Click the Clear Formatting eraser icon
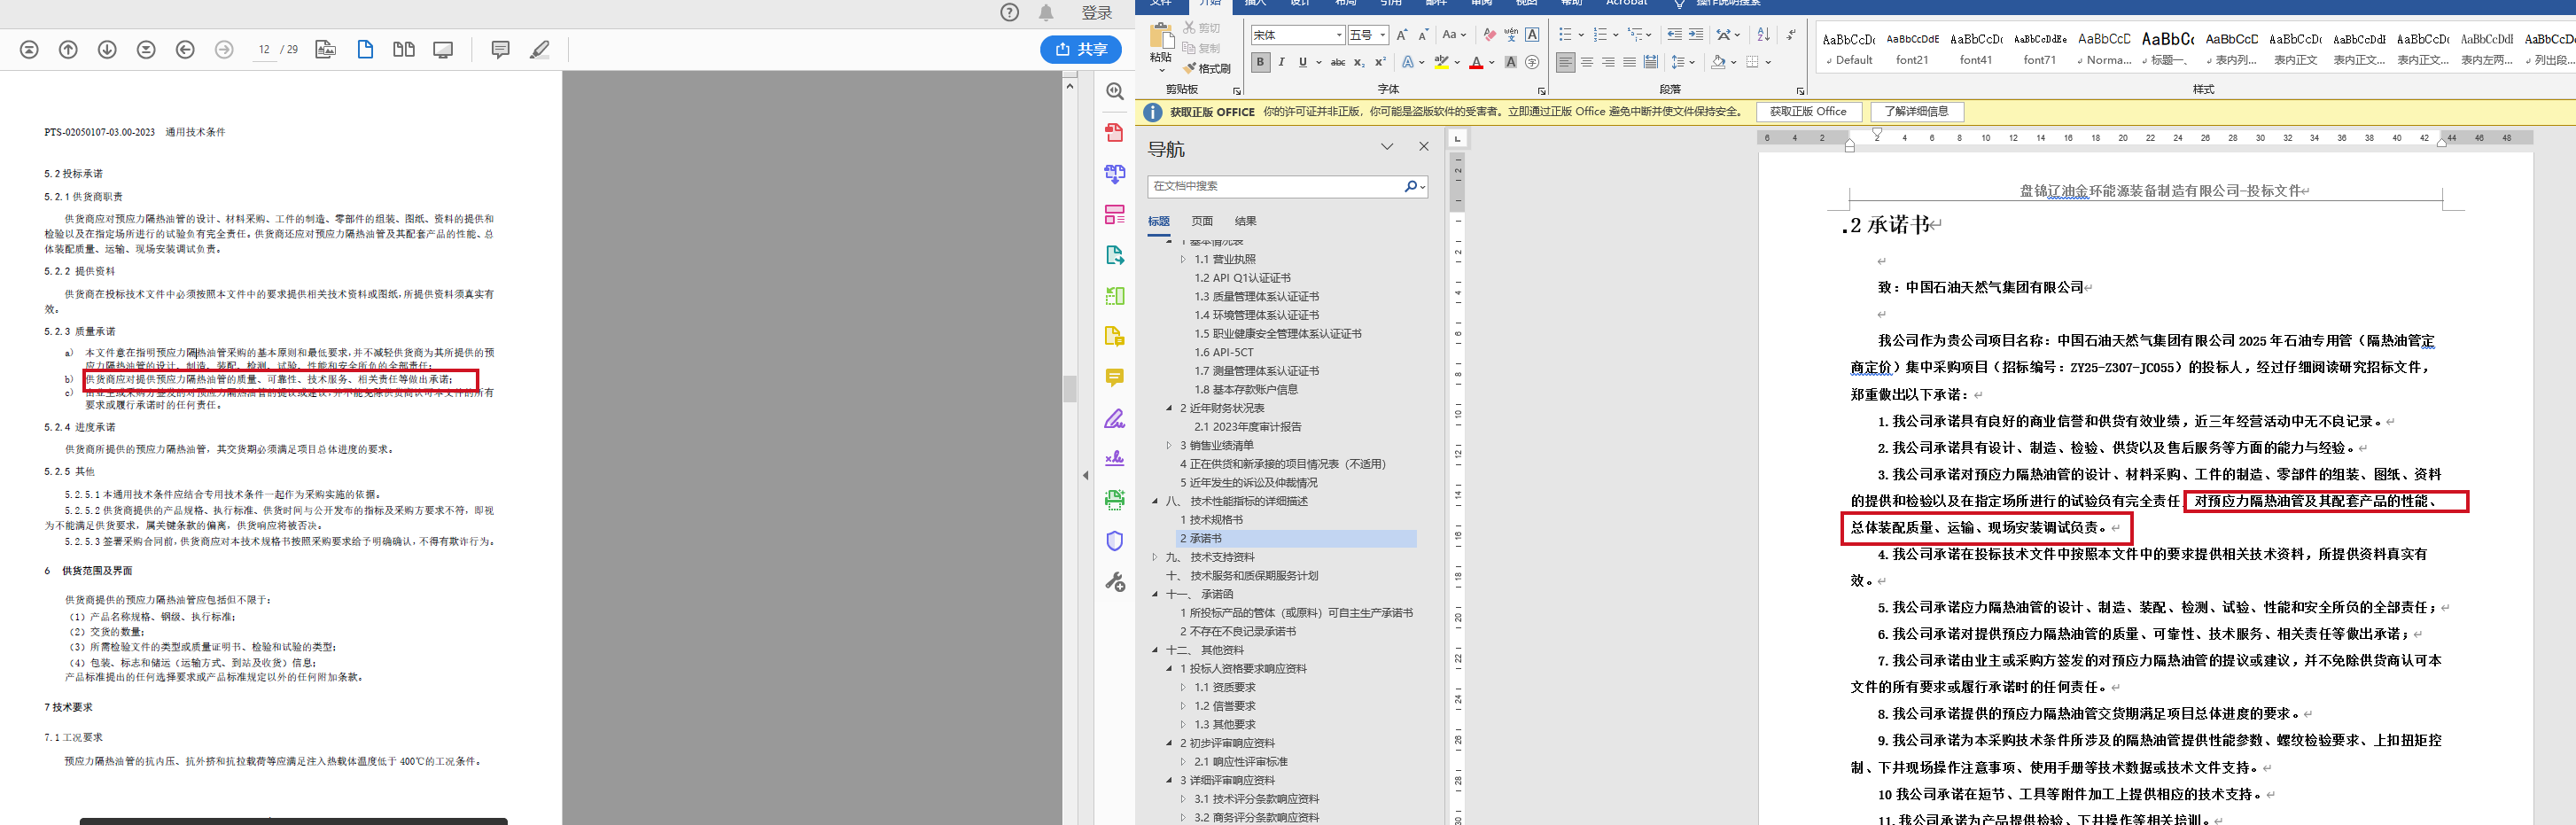 (x=1489, y=35)
